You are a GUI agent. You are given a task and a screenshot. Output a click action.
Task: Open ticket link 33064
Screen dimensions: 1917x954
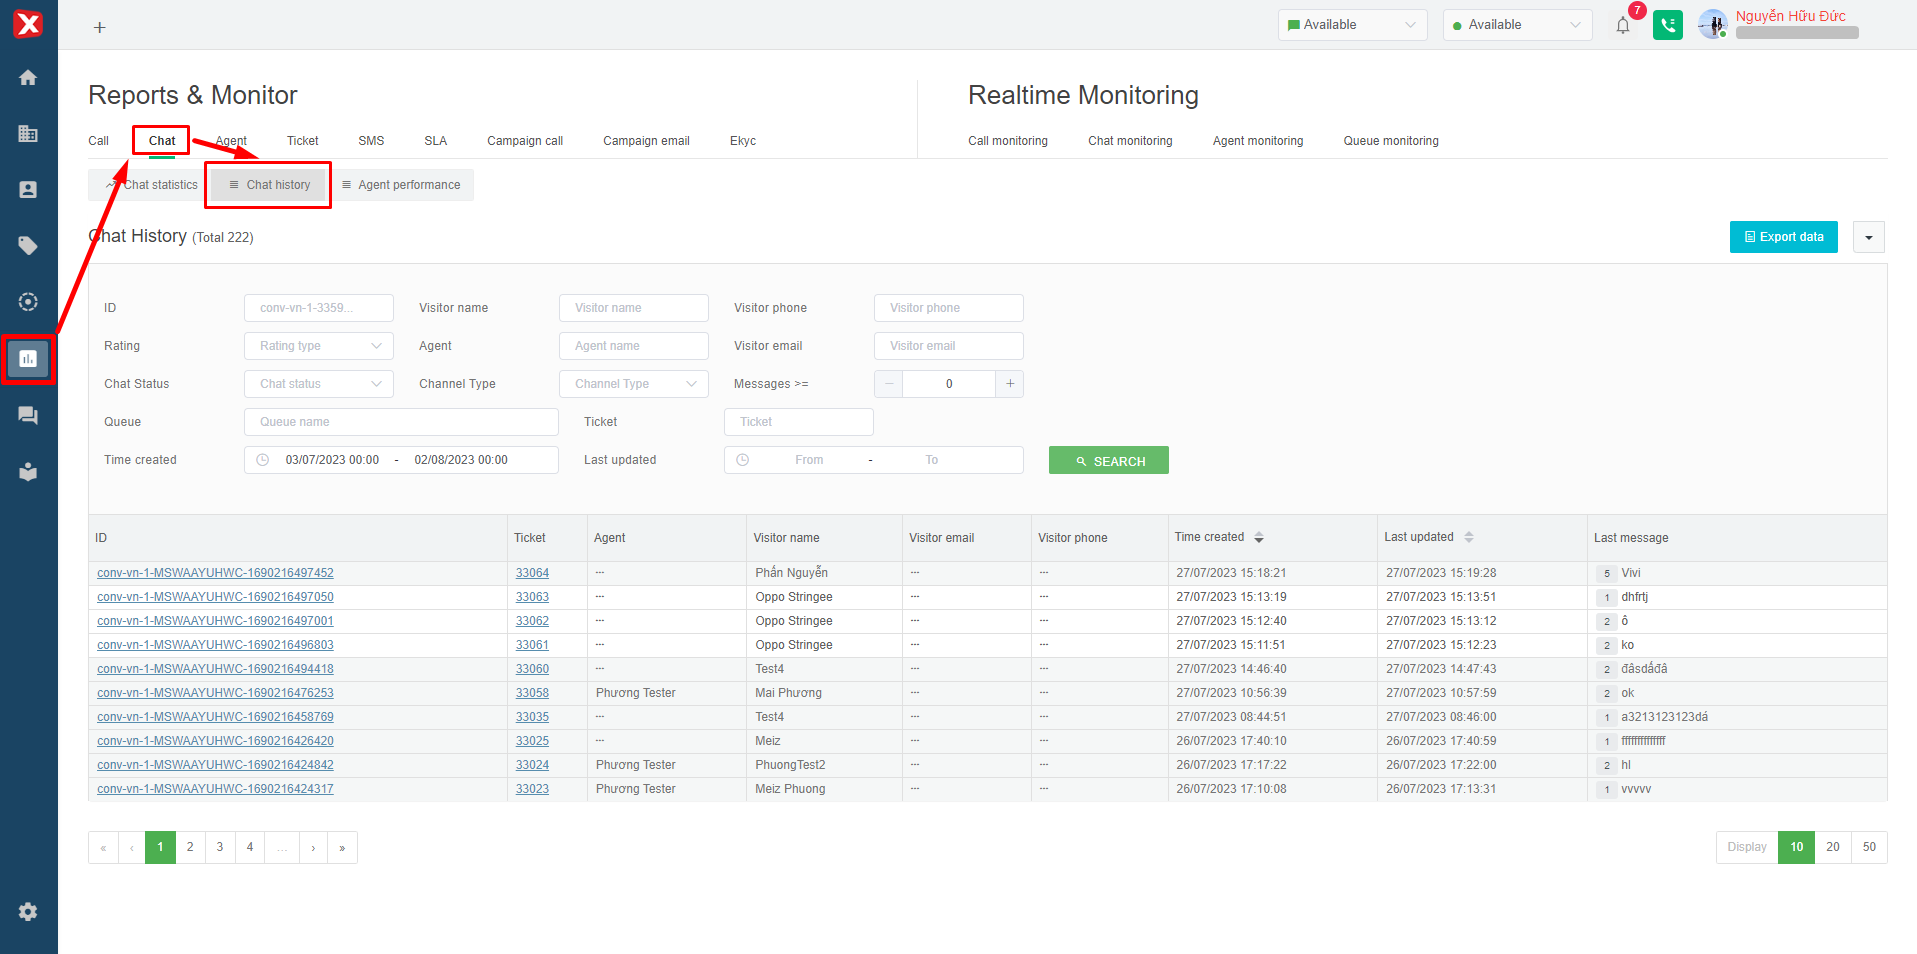coord(532,573)
